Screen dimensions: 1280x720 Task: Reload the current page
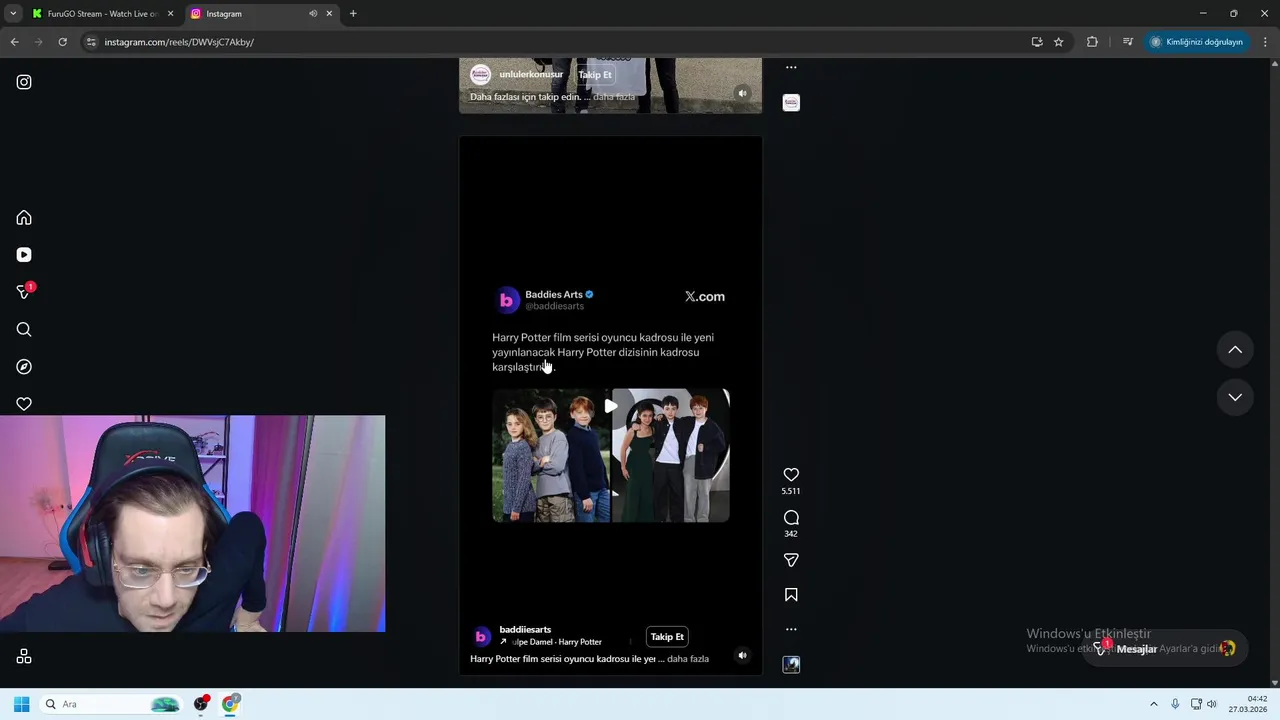pos(62,42)
